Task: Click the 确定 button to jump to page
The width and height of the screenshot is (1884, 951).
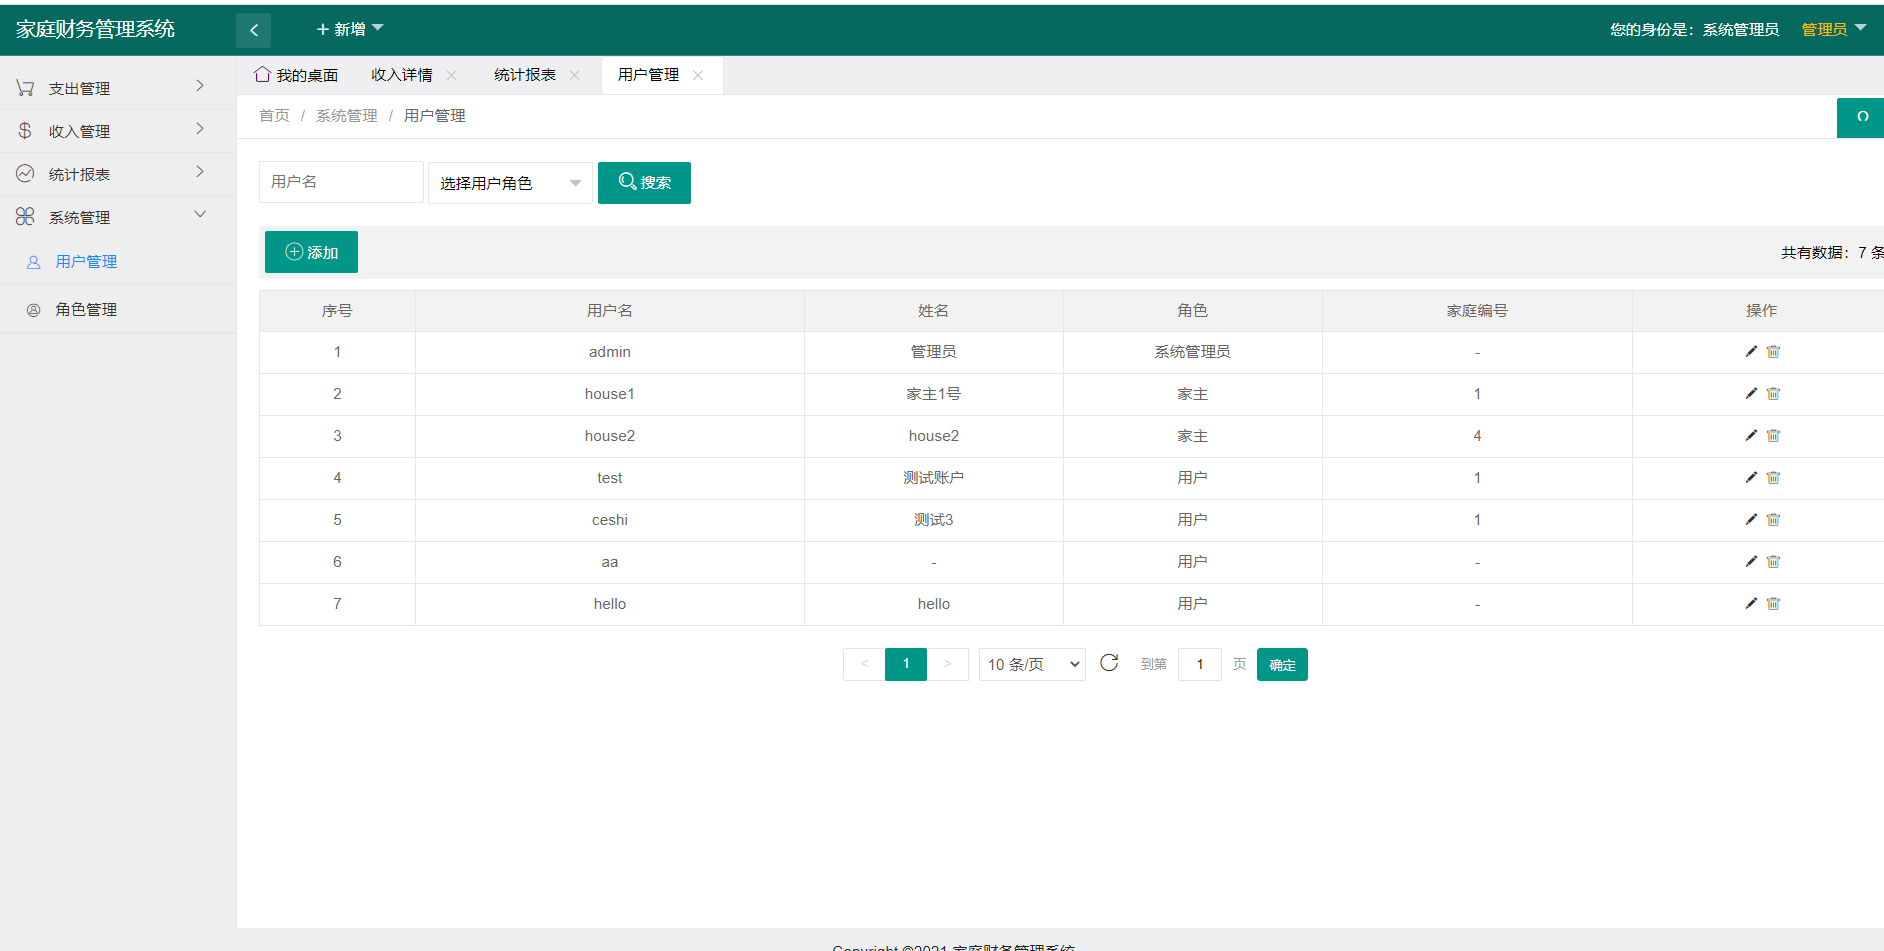Action: (x=1281, y=665)
